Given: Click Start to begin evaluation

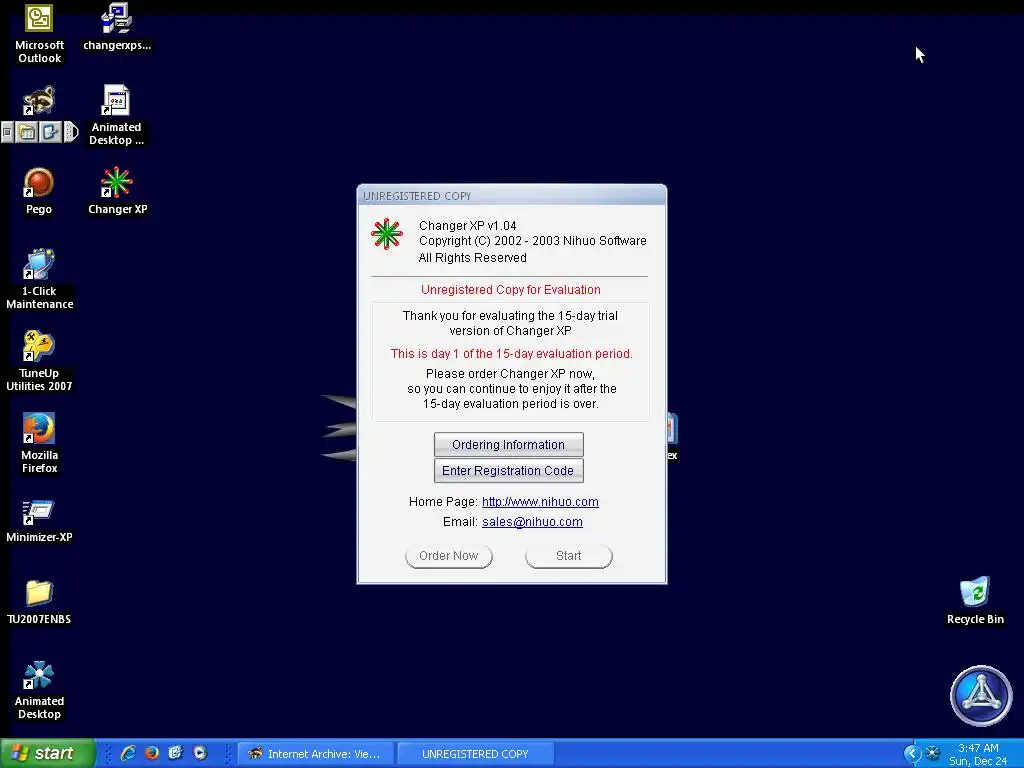Looking at the screenshot, I should pos(569,556).
